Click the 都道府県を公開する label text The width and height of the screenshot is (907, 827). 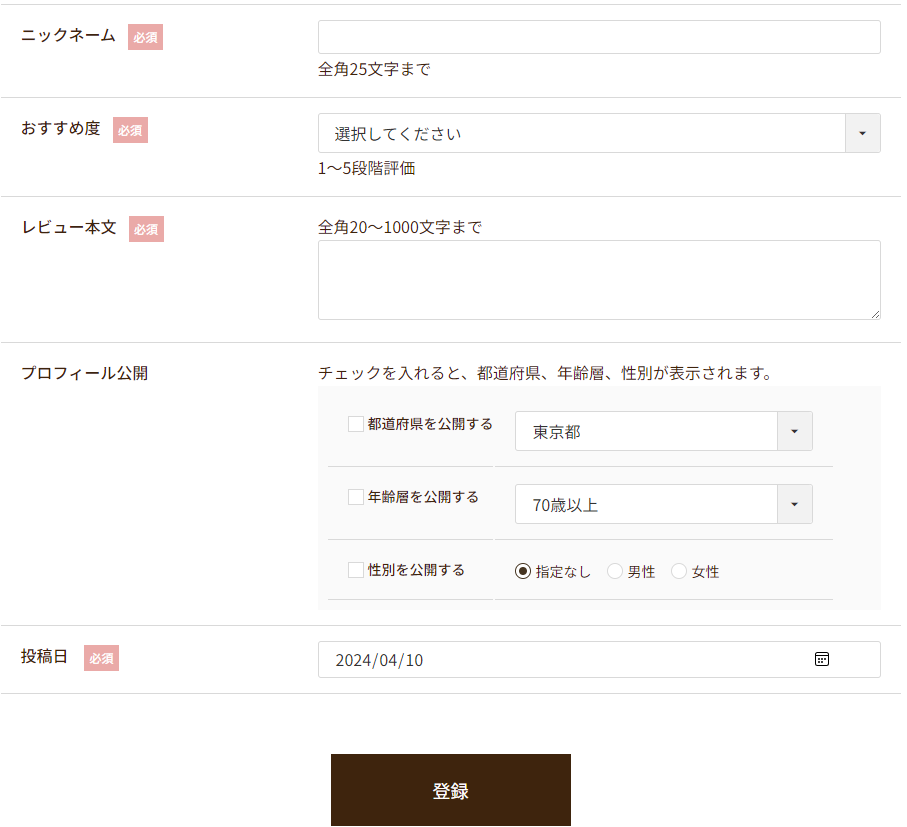[x=430, y=424]
